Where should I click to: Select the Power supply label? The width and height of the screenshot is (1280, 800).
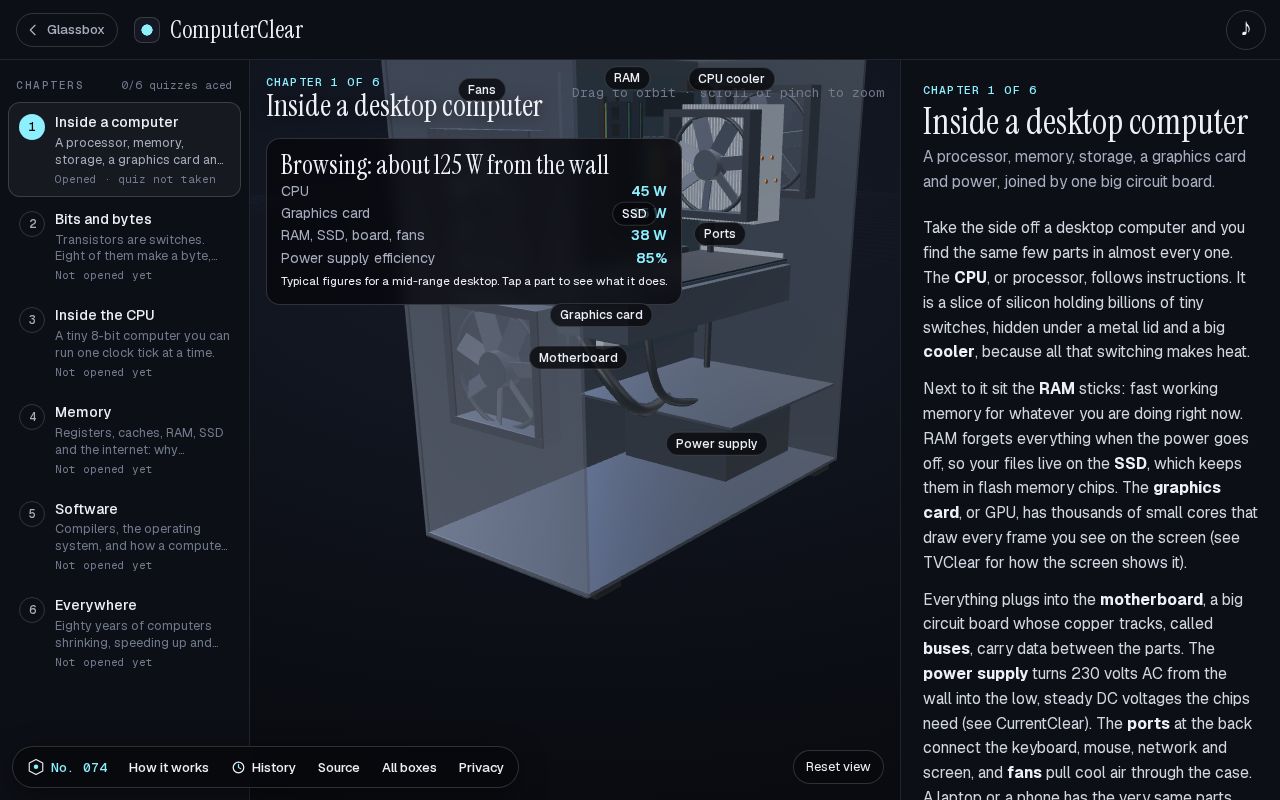716,444
